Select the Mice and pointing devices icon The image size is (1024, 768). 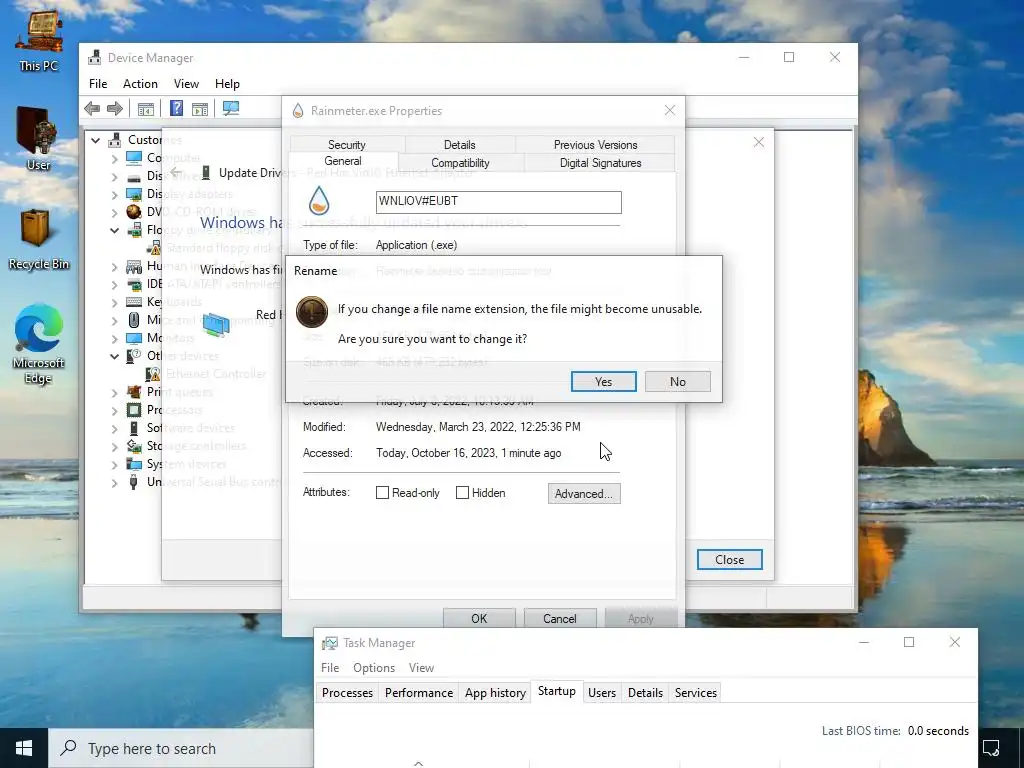134,320
